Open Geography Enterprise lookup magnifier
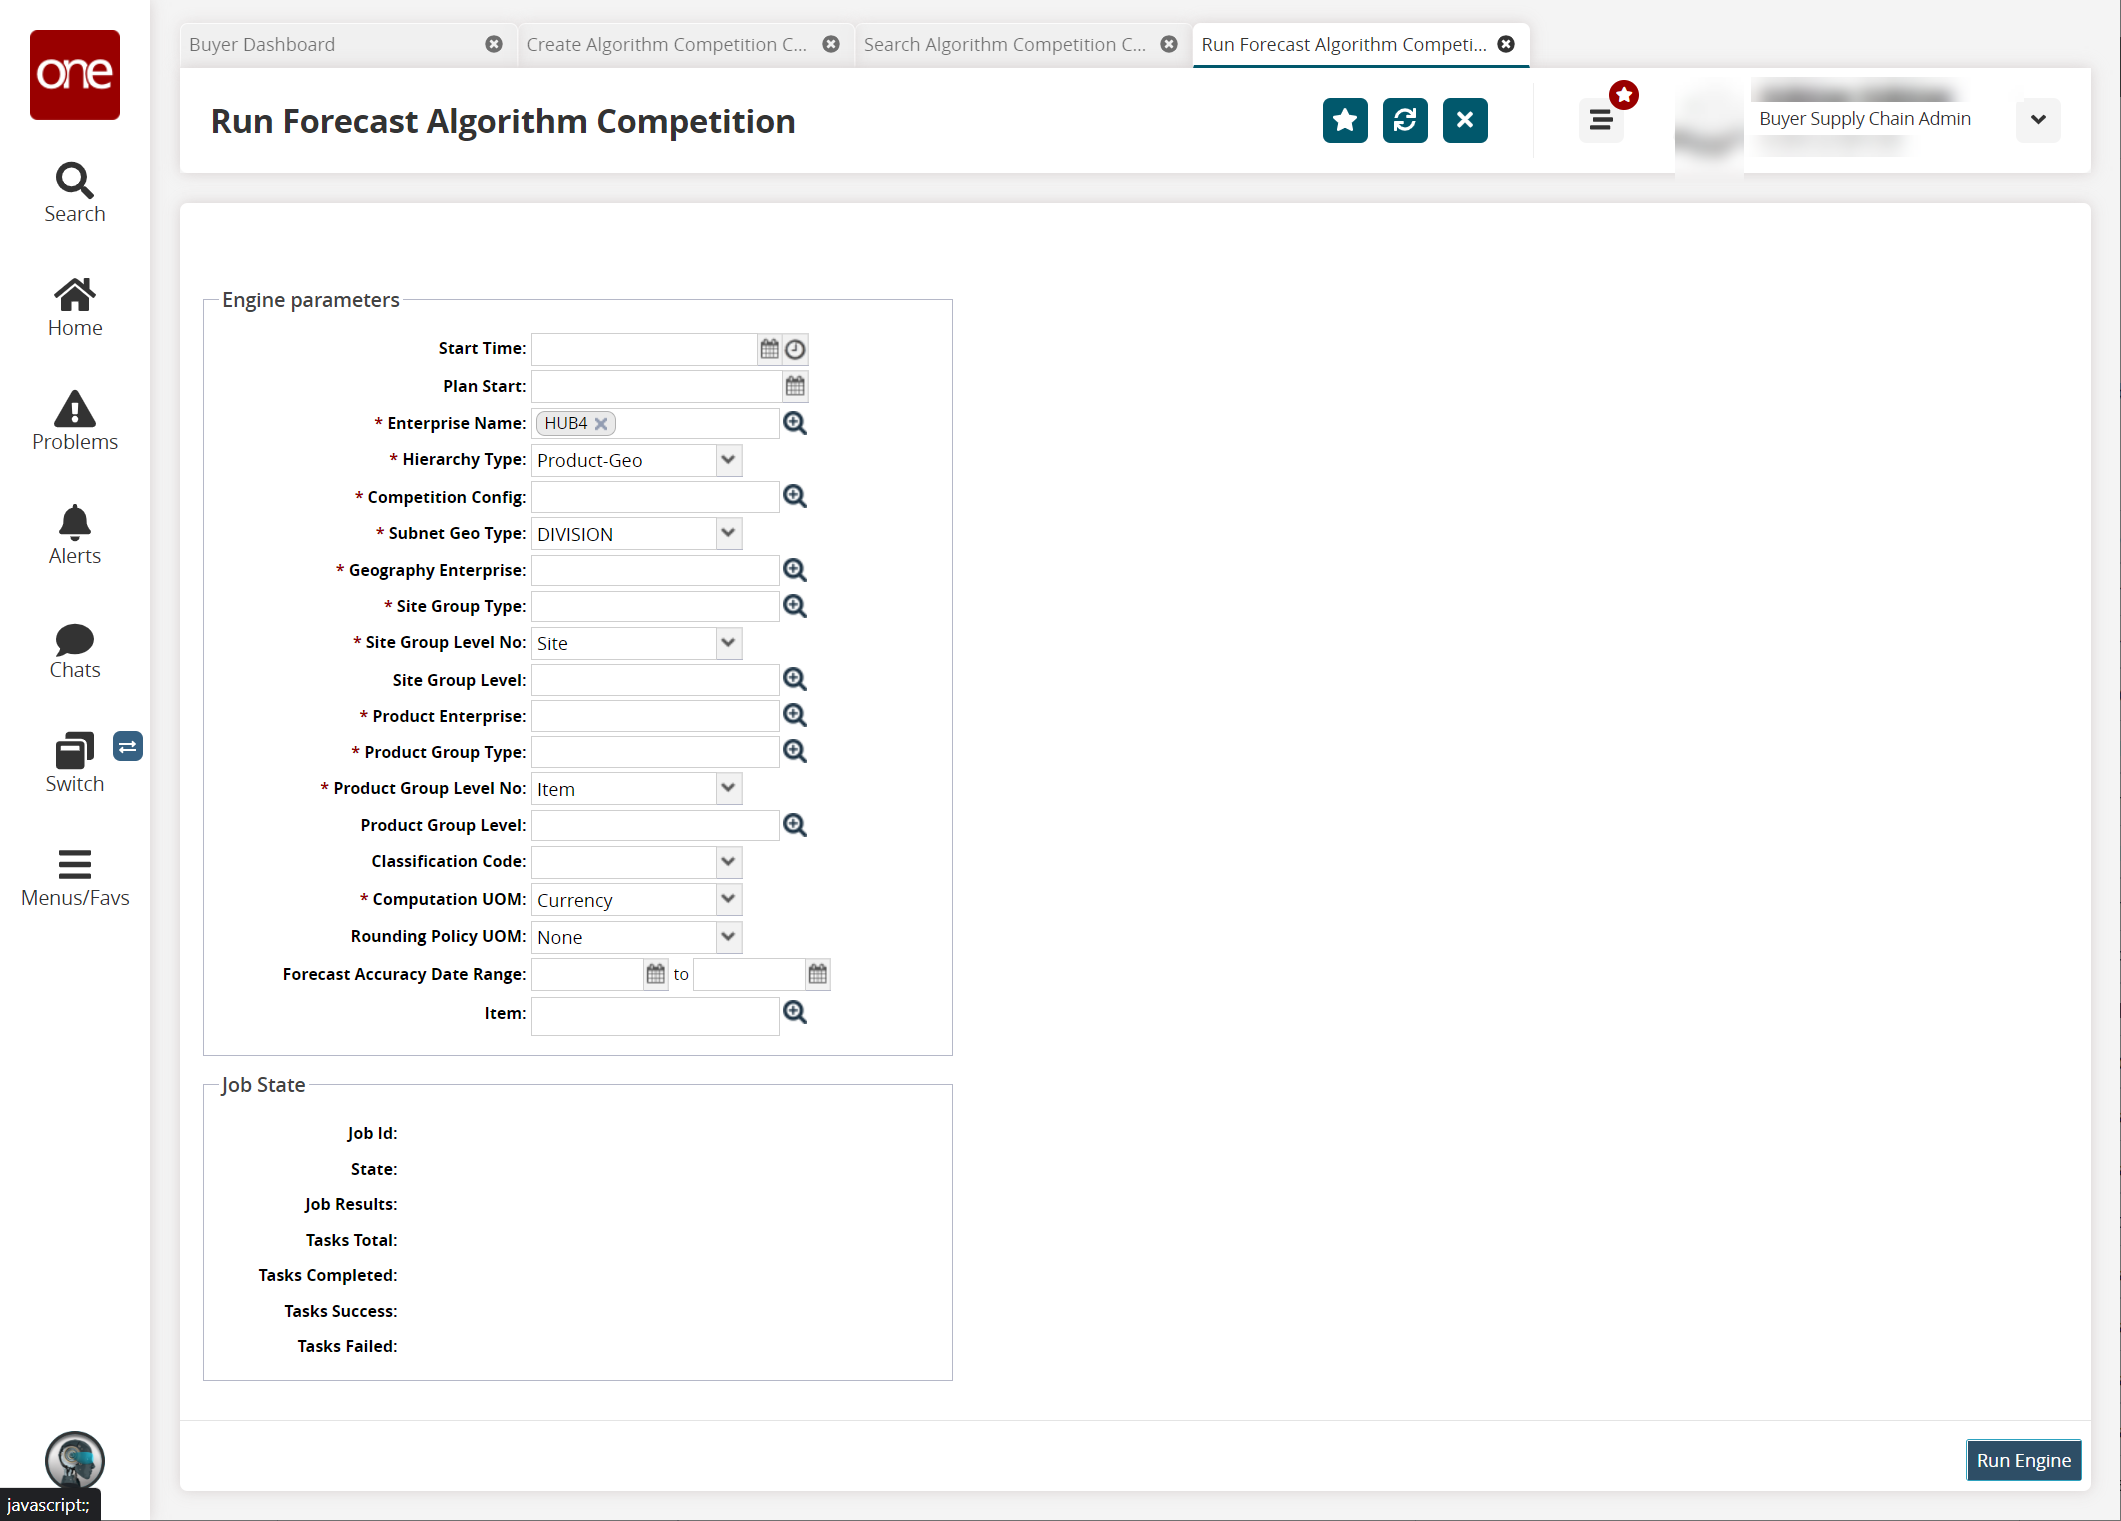This screenshot has height=1521, width=2121. pyautogui.click(x=795, y=570)
